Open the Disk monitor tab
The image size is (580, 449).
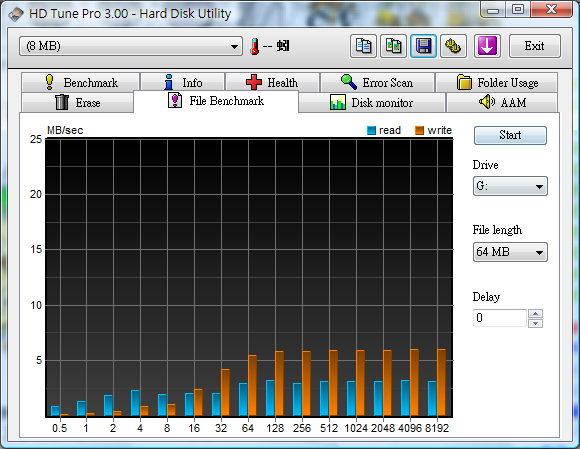372,102
